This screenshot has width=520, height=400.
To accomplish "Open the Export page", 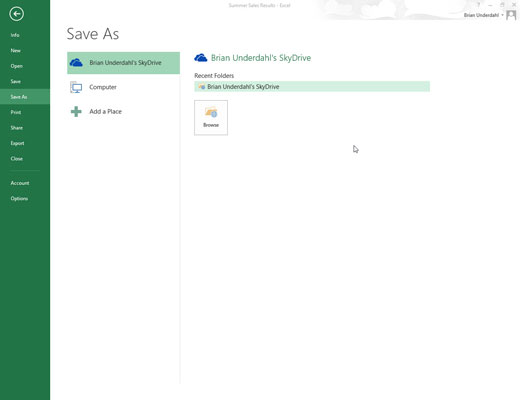I will [x=17, y=143].
